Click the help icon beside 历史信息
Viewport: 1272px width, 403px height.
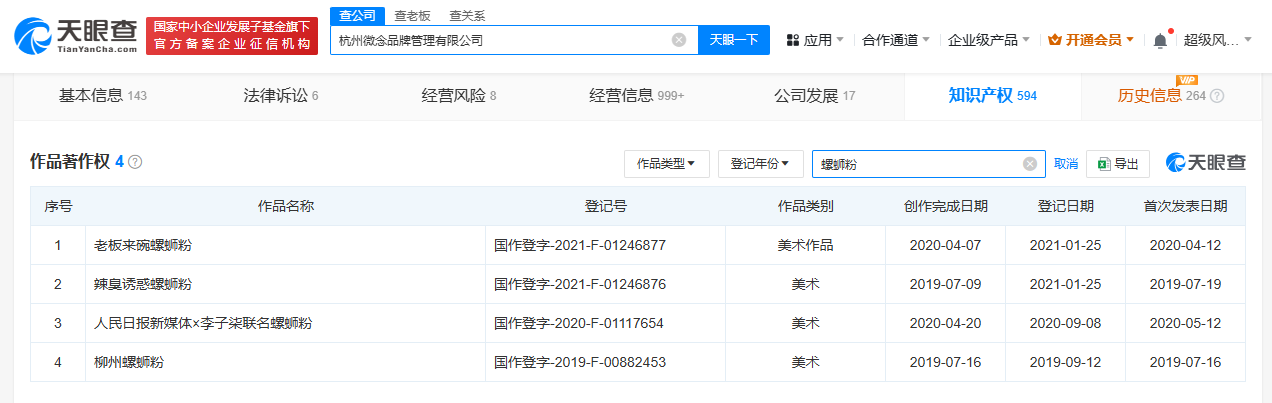coord(1217,96)
